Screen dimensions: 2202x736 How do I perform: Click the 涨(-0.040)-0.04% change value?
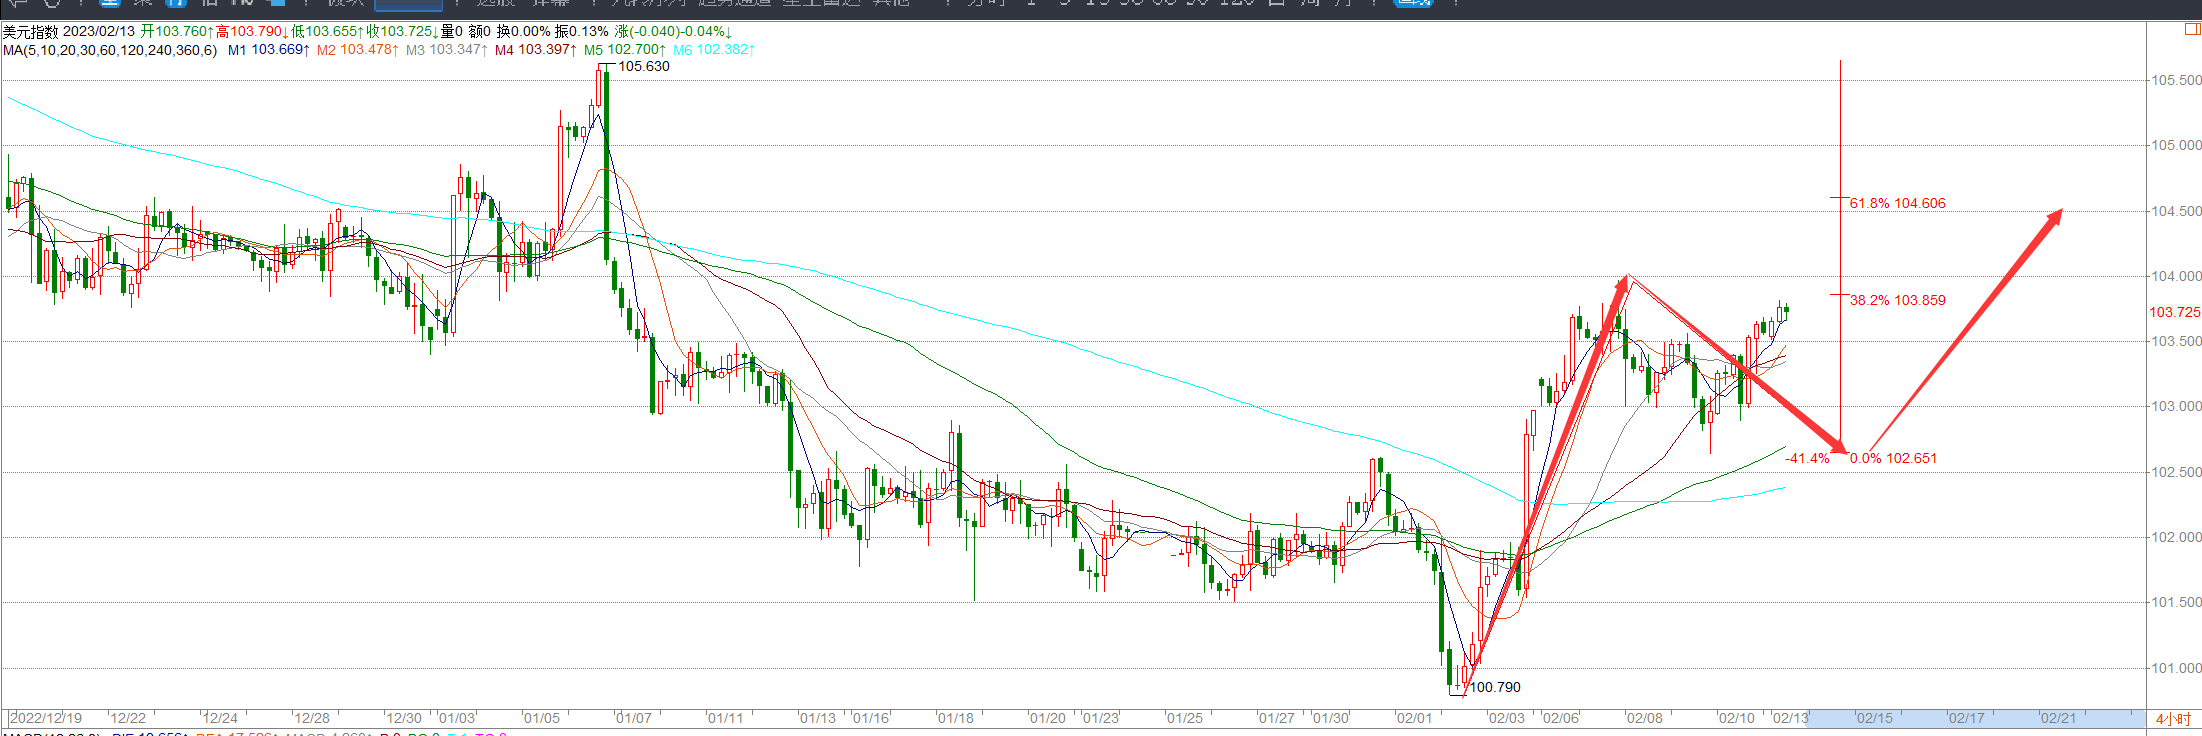(673, 31)
